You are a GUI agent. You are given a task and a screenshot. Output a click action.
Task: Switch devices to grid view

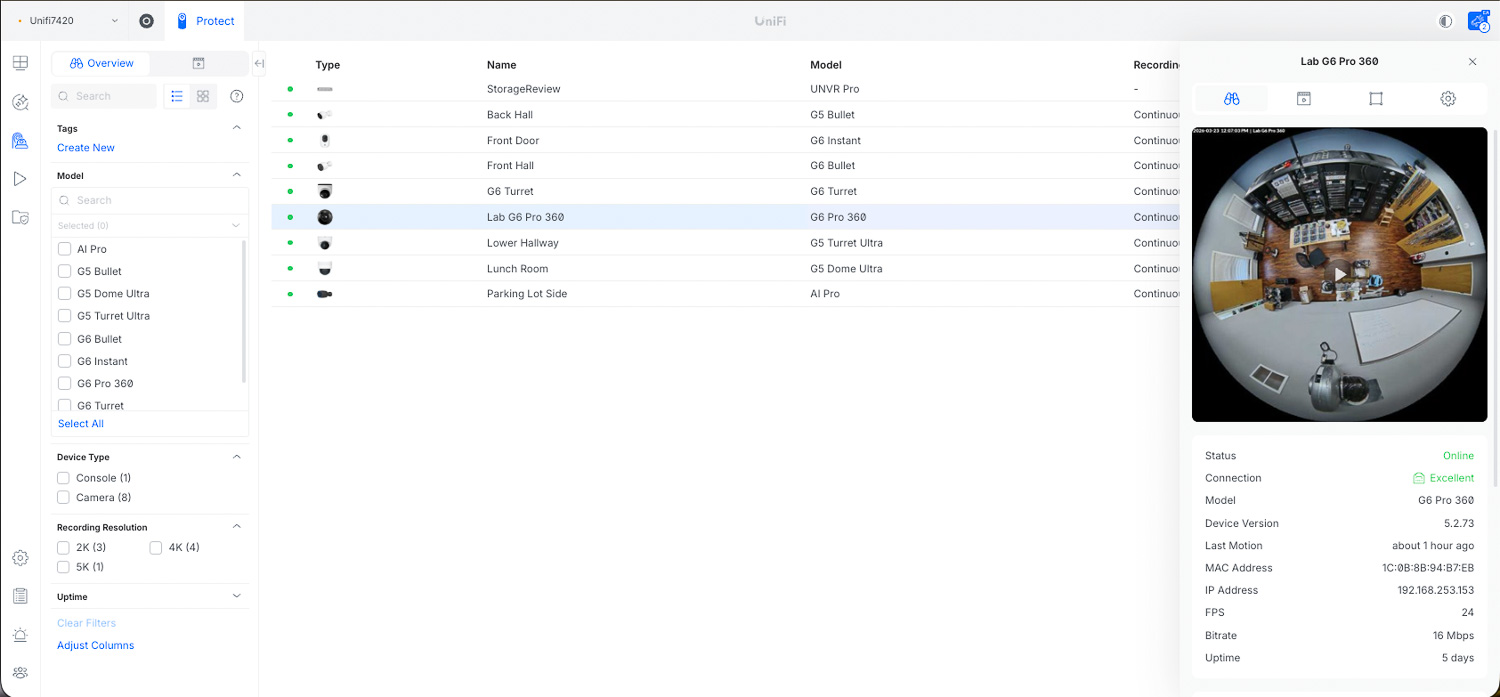[203, 96]
